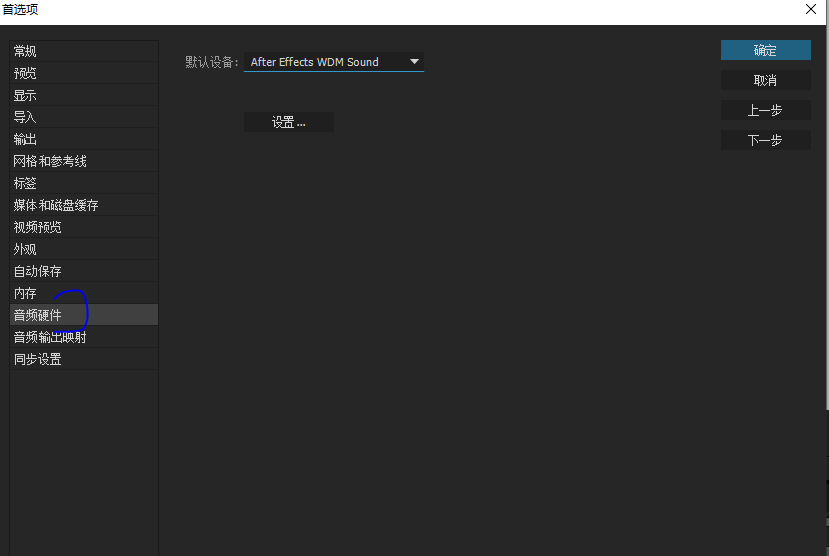Screen dimensions: 829x556
Task: Click the 设置... button
Action: click(289, 123)
